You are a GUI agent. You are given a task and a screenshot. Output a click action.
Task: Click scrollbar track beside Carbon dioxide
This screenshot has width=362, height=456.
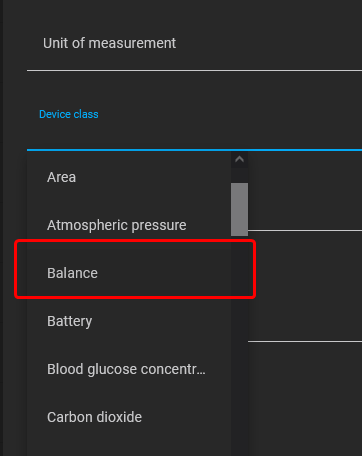[239, 417]
